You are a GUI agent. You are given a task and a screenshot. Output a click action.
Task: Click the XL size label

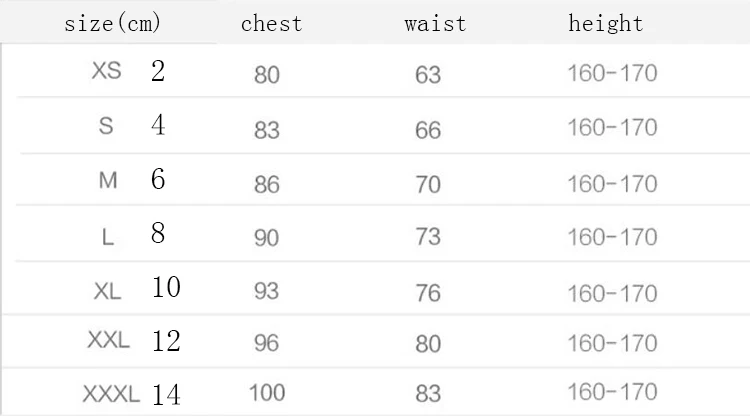pos(107,291)
